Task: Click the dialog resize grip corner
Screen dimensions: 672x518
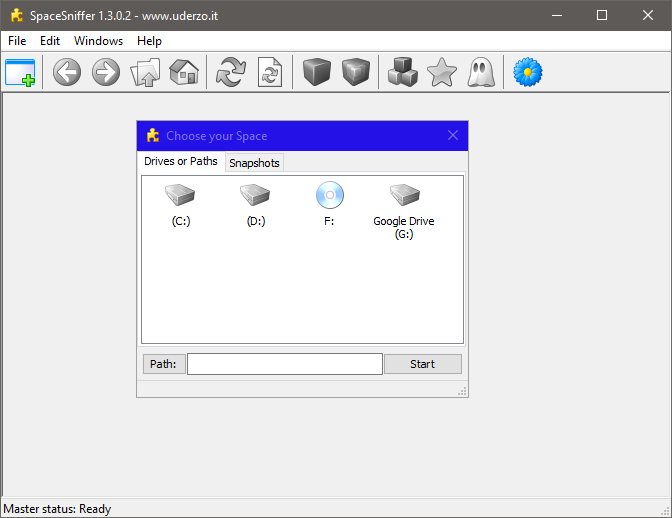Action: (462, 392)
